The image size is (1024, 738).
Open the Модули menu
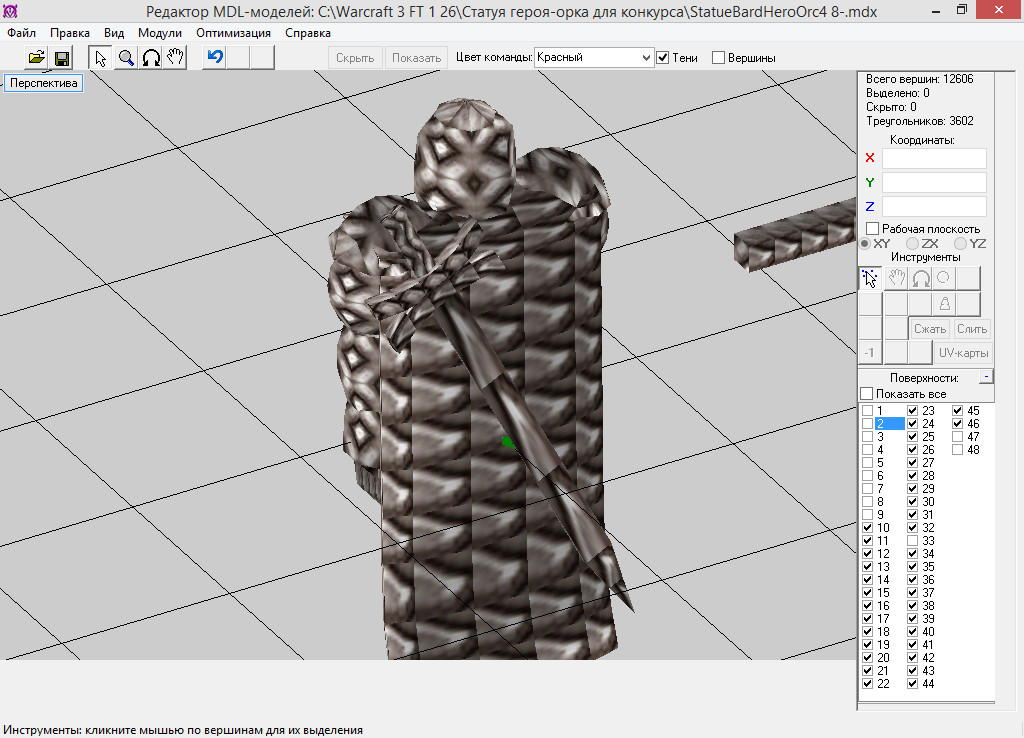tap(160, 33)
